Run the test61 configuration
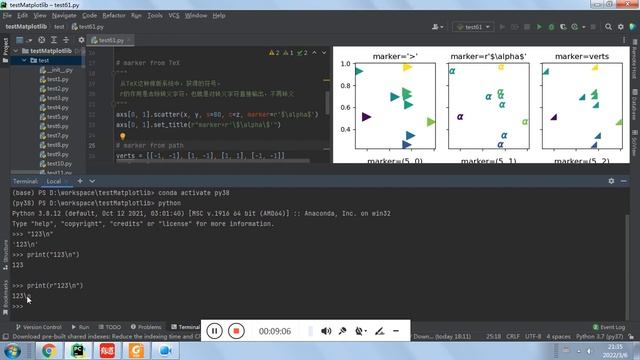The image size is (640, 360). click(x=539, y=27)
